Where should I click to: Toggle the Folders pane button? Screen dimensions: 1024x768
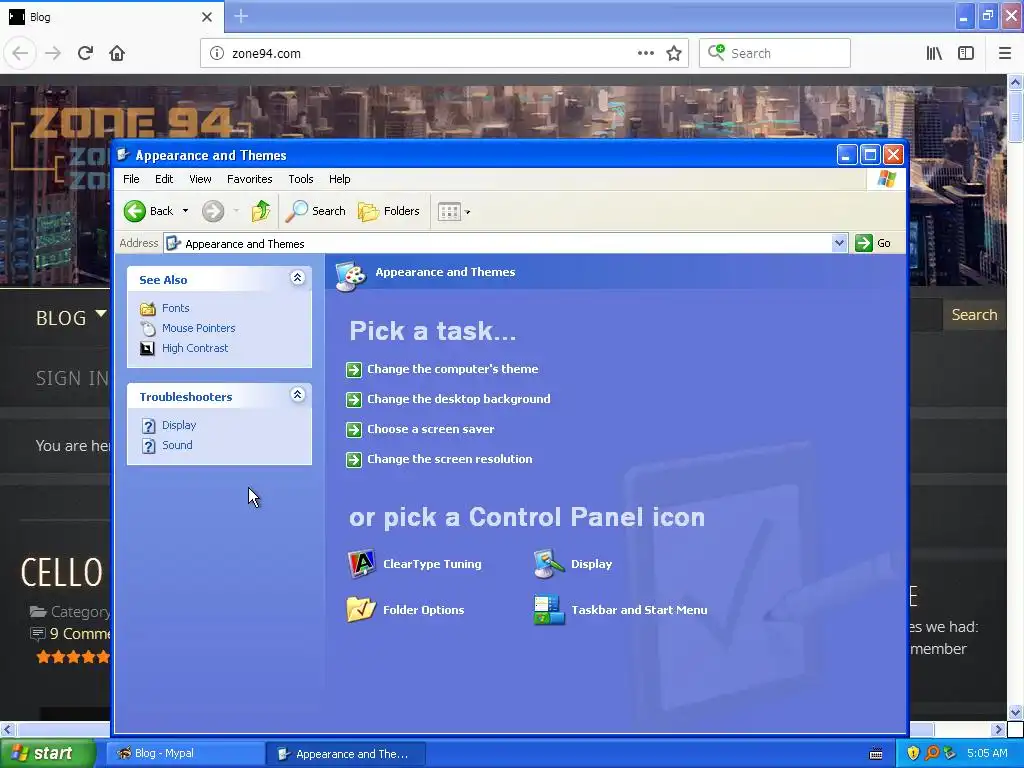[389, 211]
